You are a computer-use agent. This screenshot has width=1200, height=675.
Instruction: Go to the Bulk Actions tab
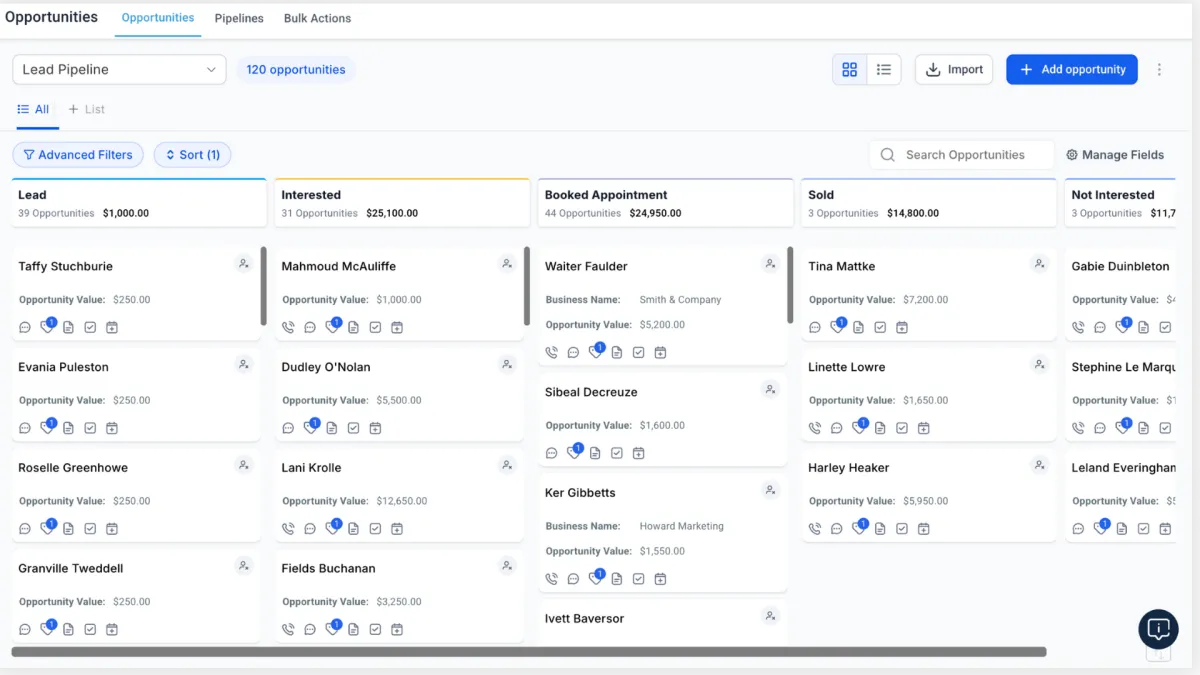(317, 18)
